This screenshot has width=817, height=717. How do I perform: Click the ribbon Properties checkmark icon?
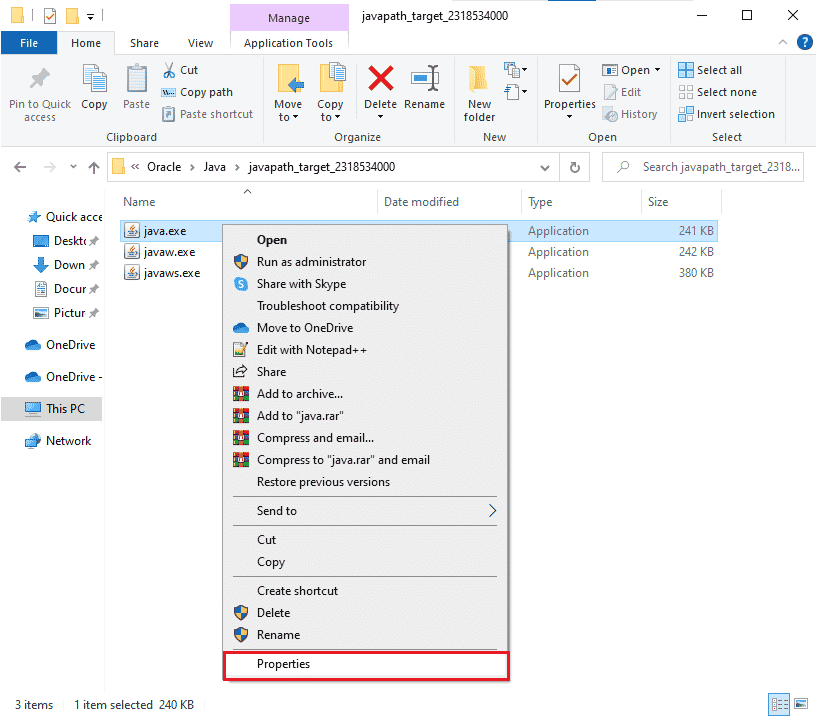pos(569,79)
